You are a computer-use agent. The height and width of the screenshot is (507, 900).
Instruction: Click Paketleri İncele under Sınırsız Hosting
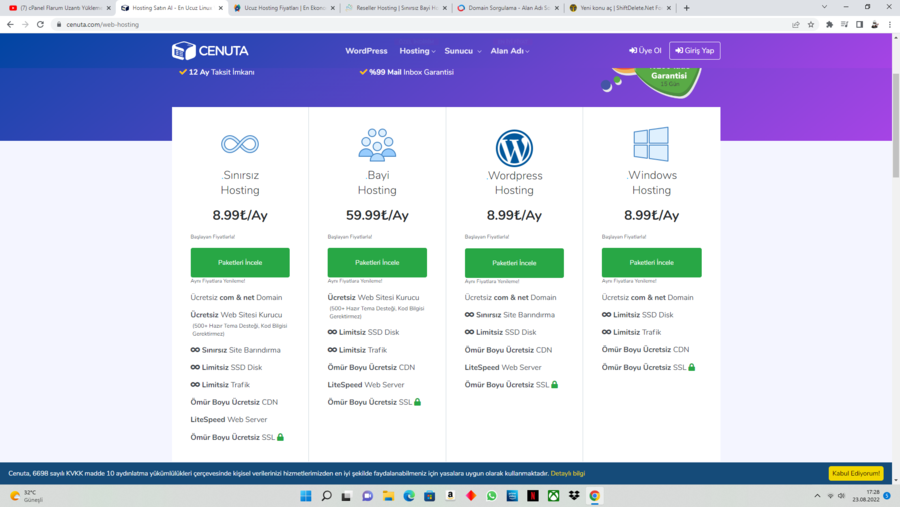click(240, 262)
